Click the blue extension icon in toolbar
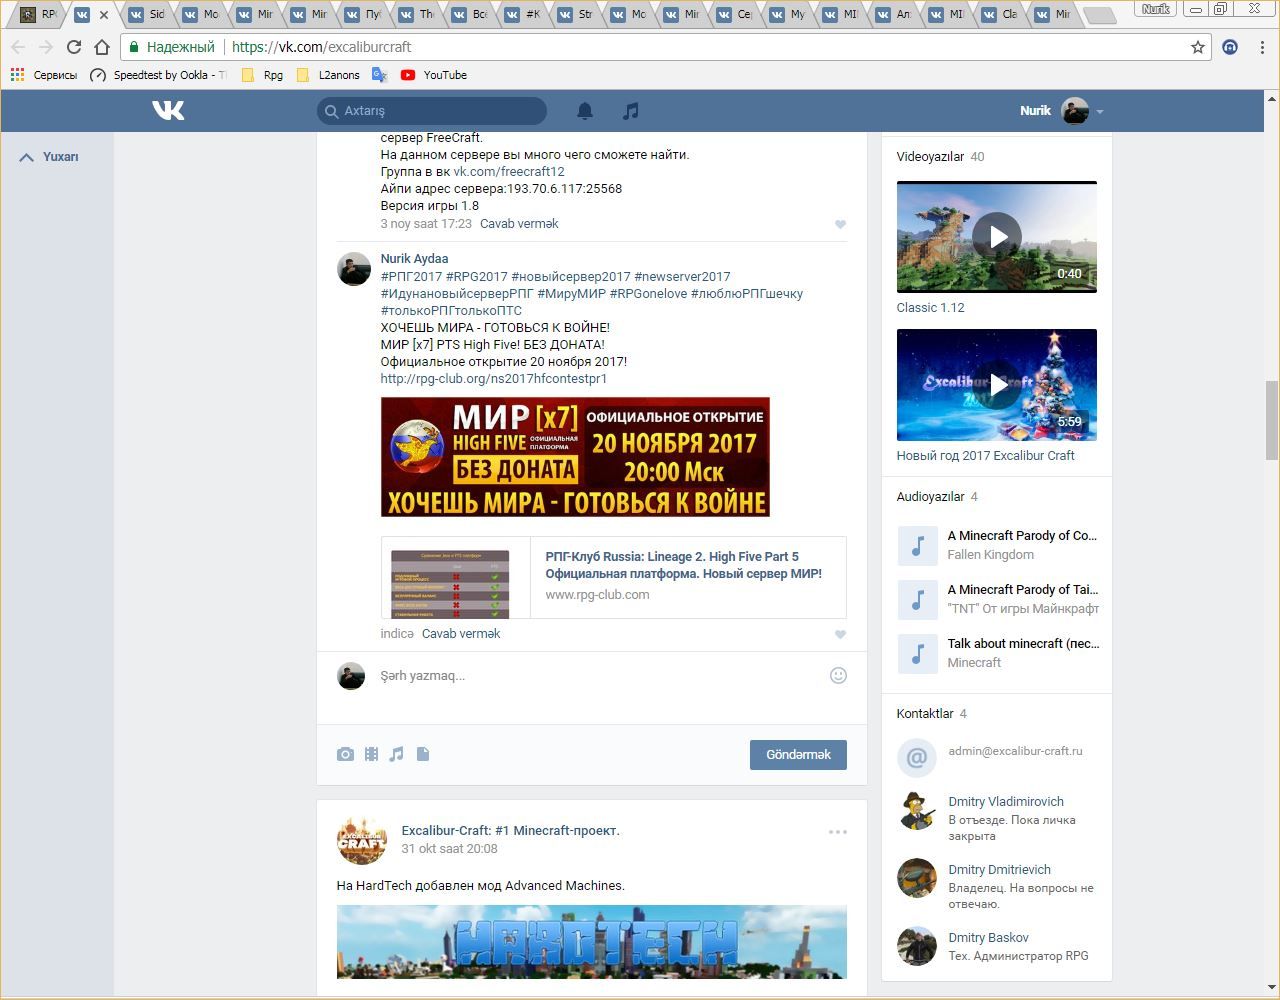The width and height of the screenshot is (1280, 1000). 1230,47
